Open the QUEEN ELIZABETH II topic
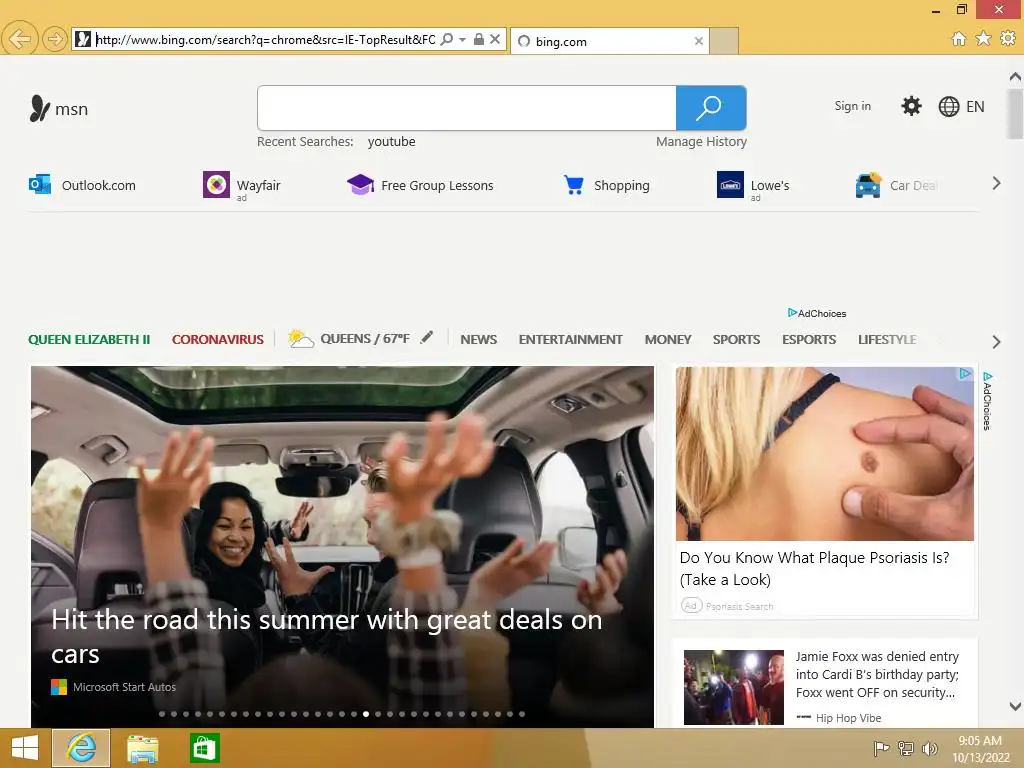 coord(89,340)
